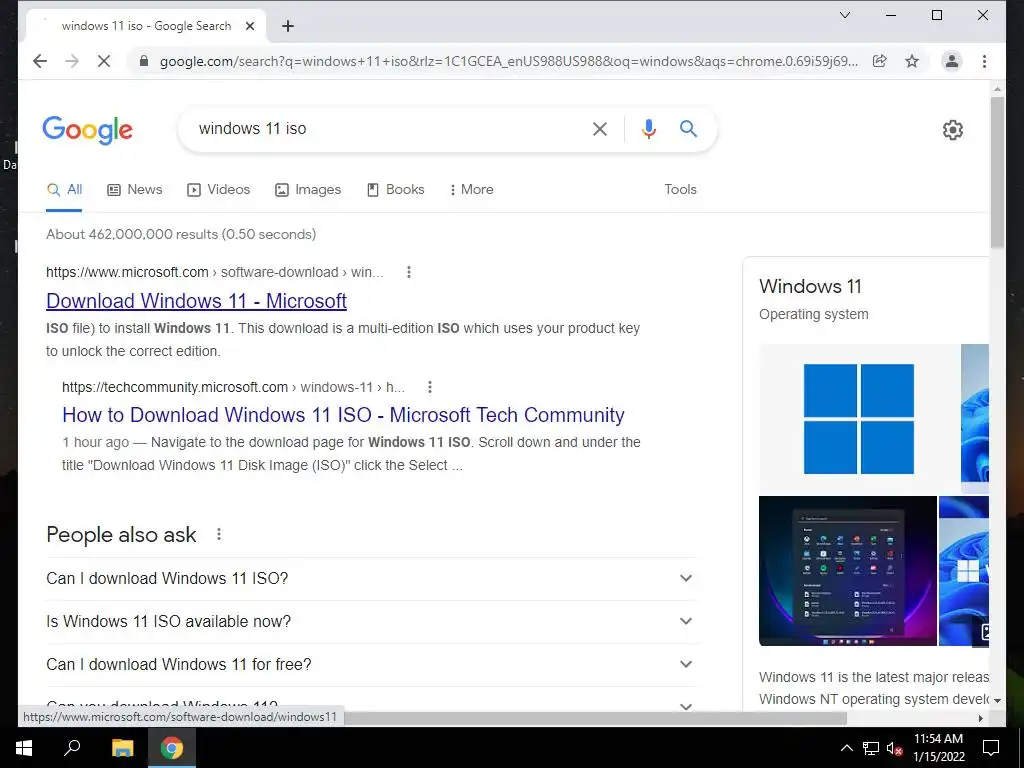Click the scroll right arrow on the horizontal scrollbar
The image size is (1024, 768).
pos(980,718)
